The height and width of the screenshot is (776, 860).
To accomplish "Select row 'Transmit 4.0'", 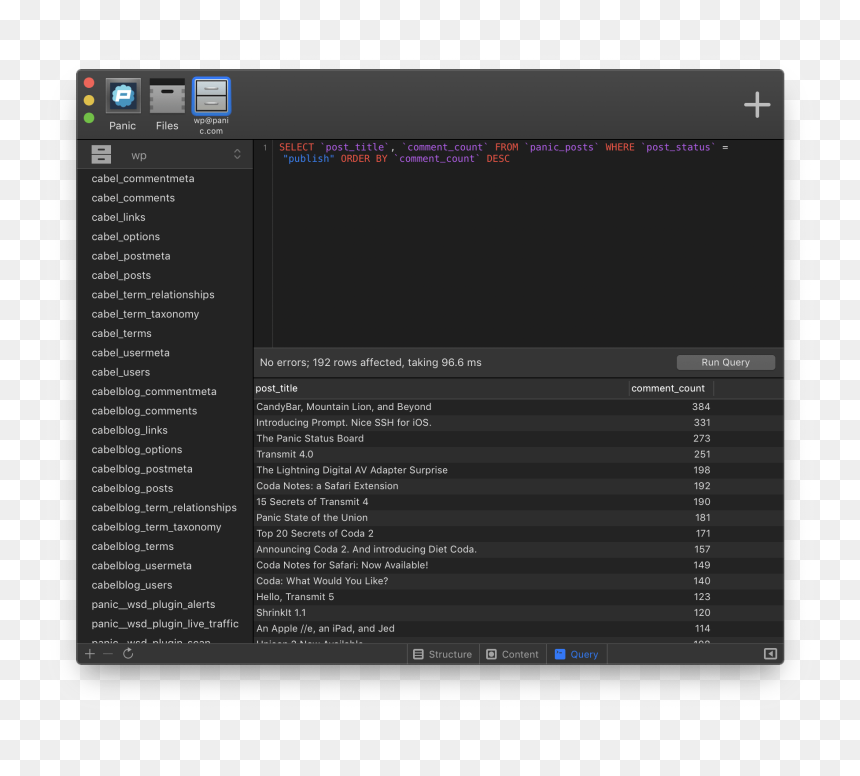I will (x=518, y=454).
